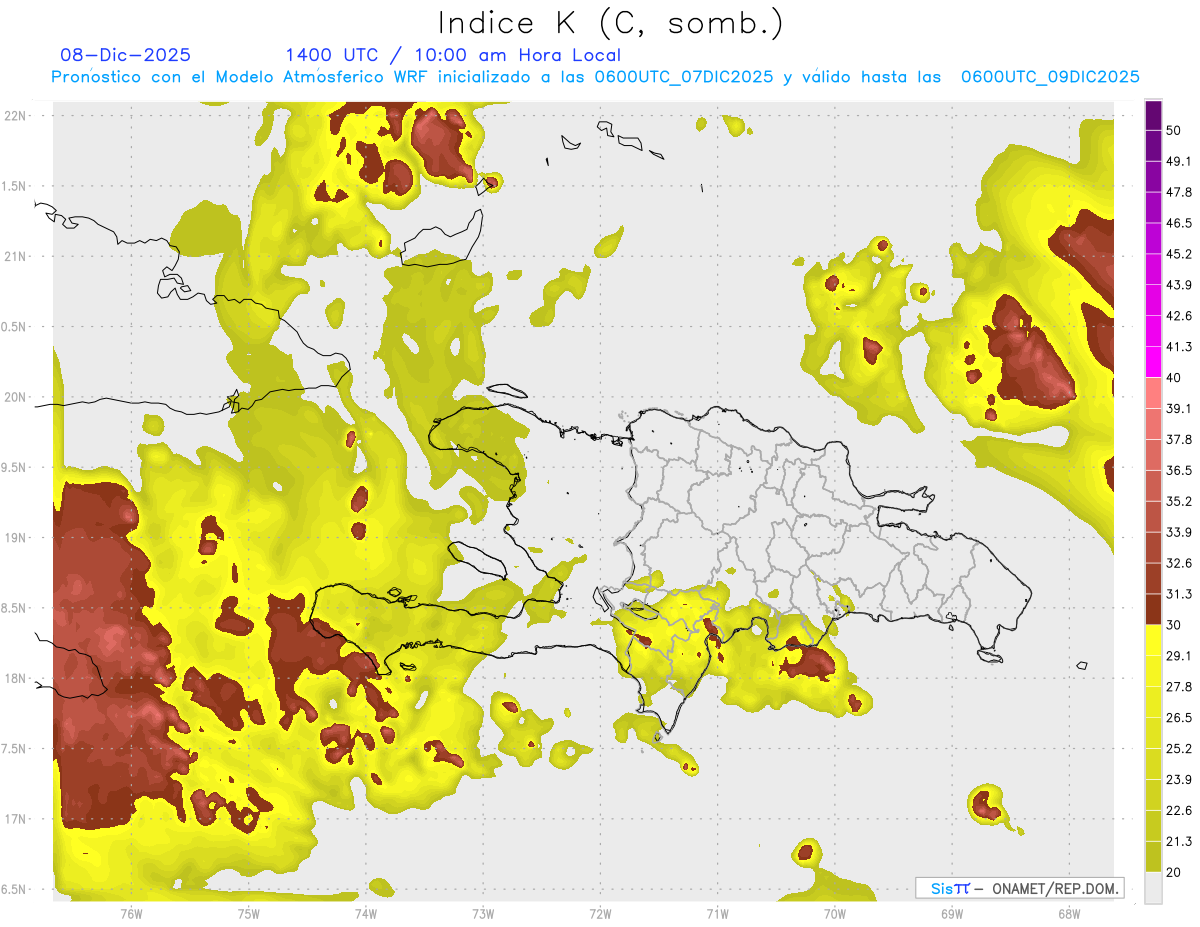Click the legend value '49.1'
Viewport: 1200px width, 927px height.
(1179, 161)
